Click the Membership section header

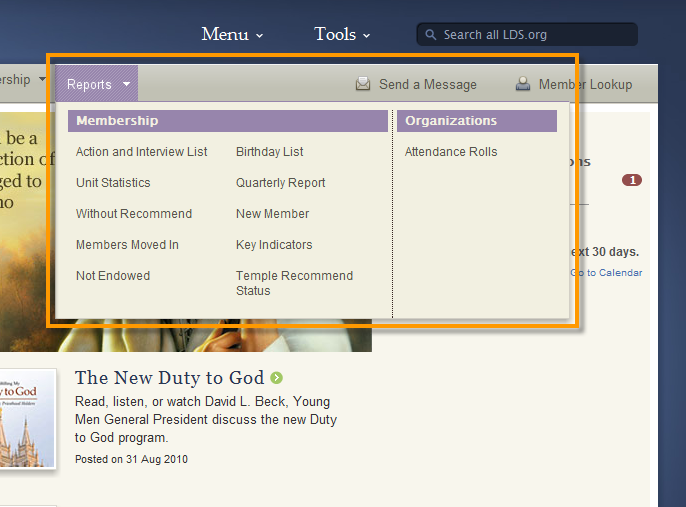(x=228, y=121)
